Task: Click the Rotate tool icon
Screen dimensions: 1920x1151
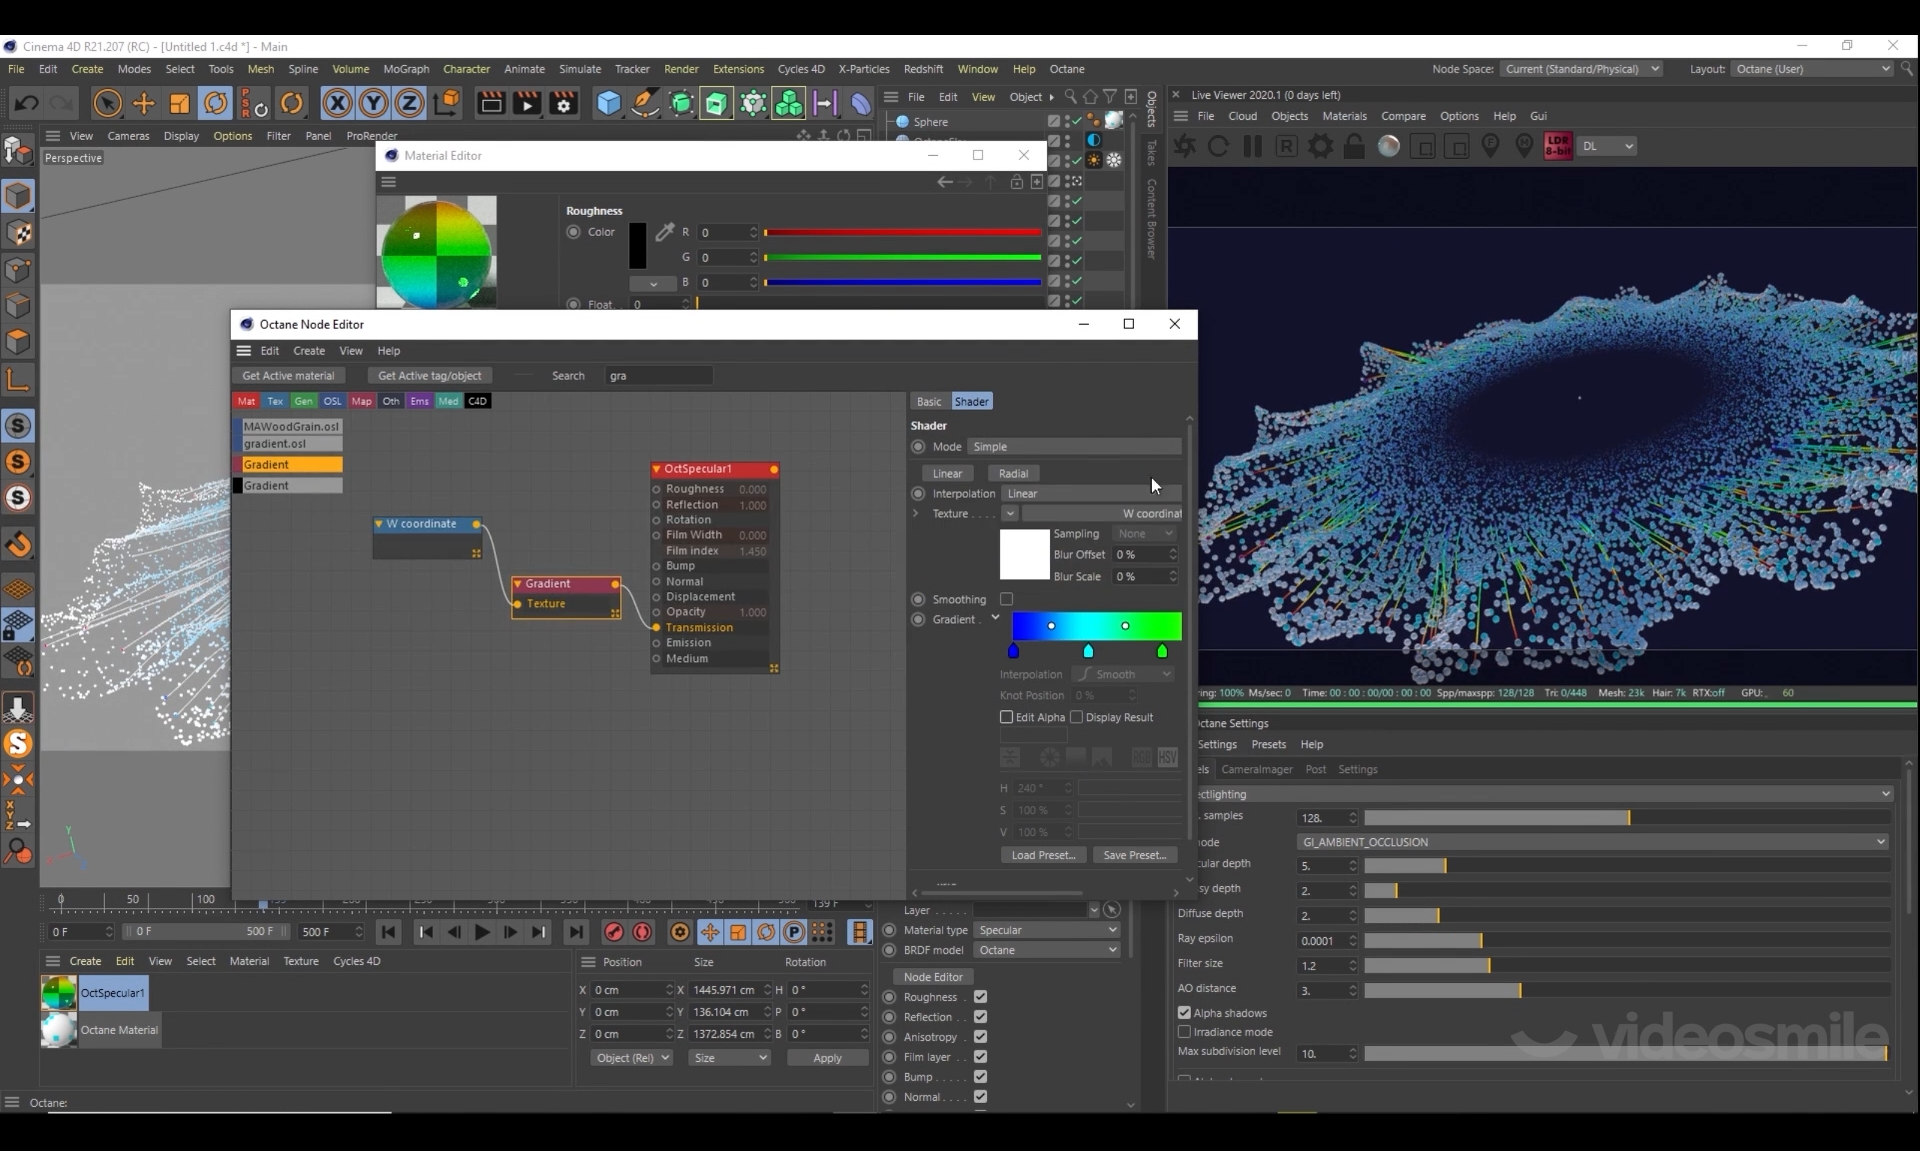Action: click(216, 103)
